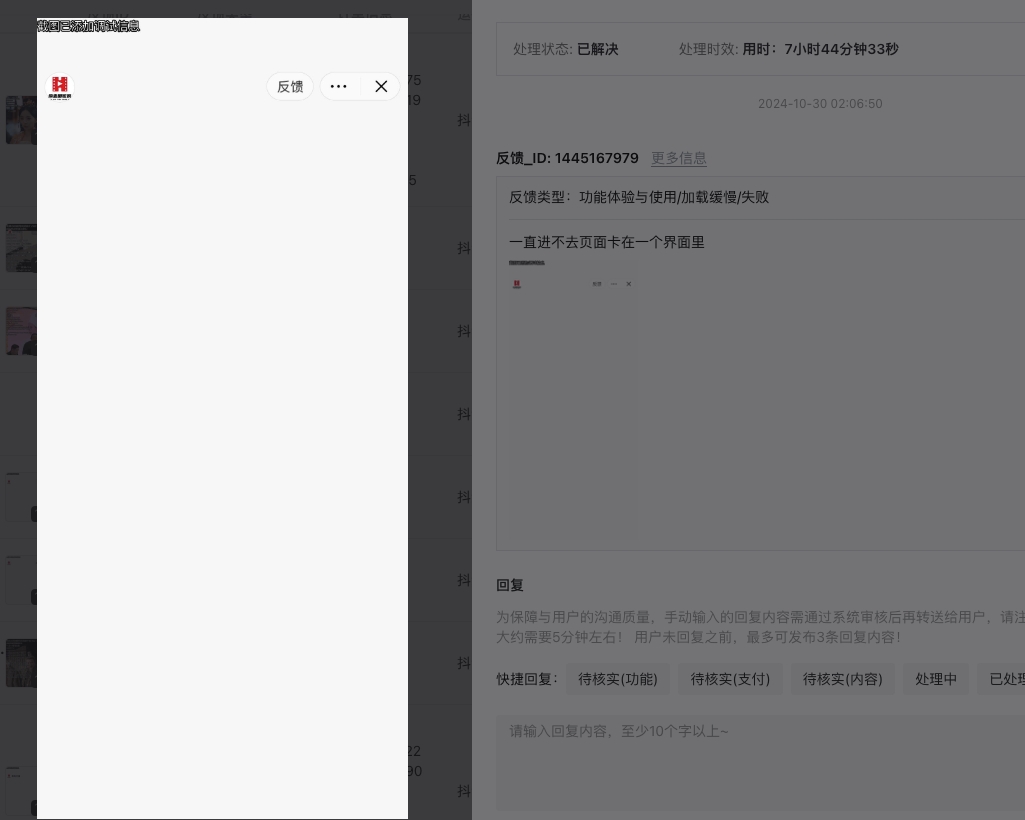Click the pink third thumbnail in left list
1025x820 pixels.
pos(21,332)
